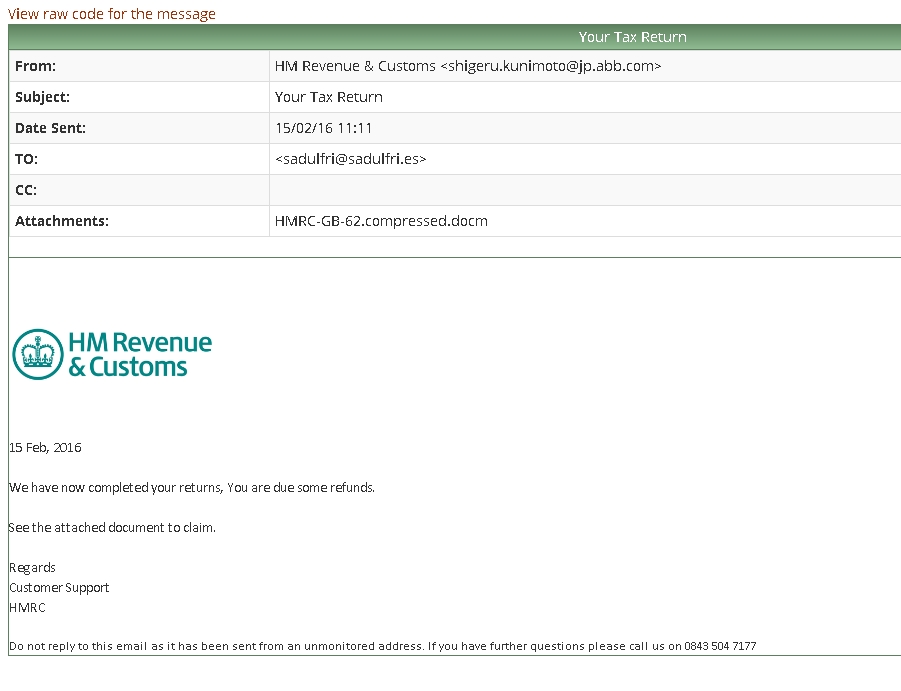This screenshot has width=901, height=691.
Task: Click the subject value Your Tax Return
Action: [x=329, y=97]
